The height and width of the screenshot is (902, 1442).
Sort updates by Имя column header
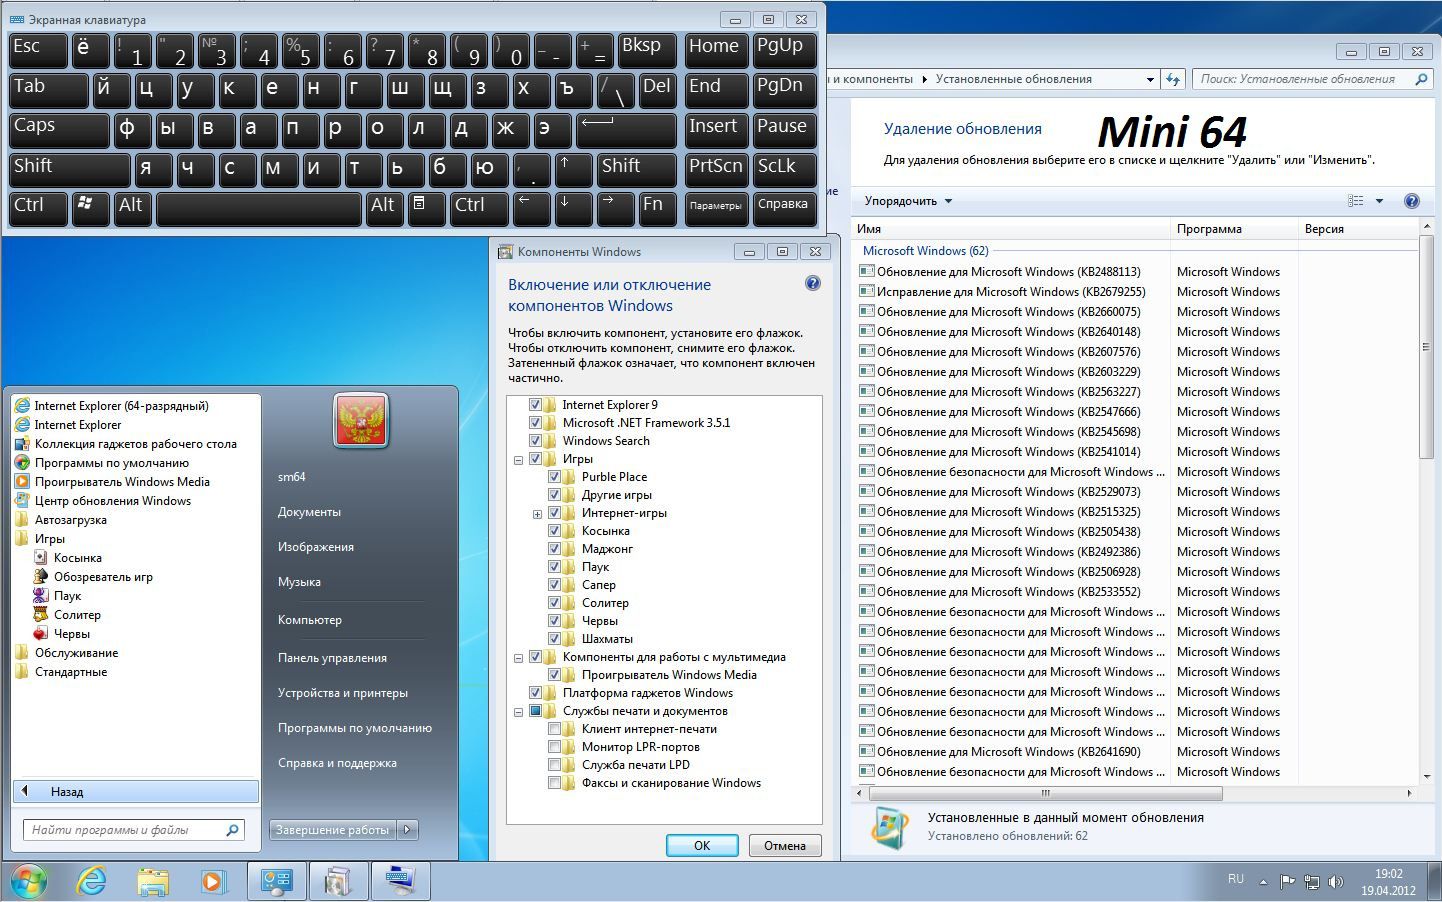point(1010,229)
